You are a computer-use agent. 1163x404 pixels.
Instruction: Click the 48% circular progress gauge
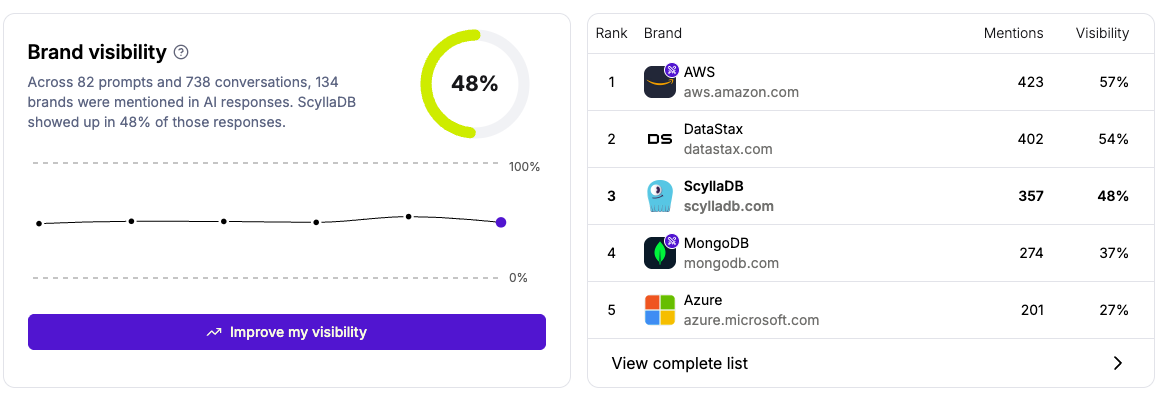[x=474, y=84]
